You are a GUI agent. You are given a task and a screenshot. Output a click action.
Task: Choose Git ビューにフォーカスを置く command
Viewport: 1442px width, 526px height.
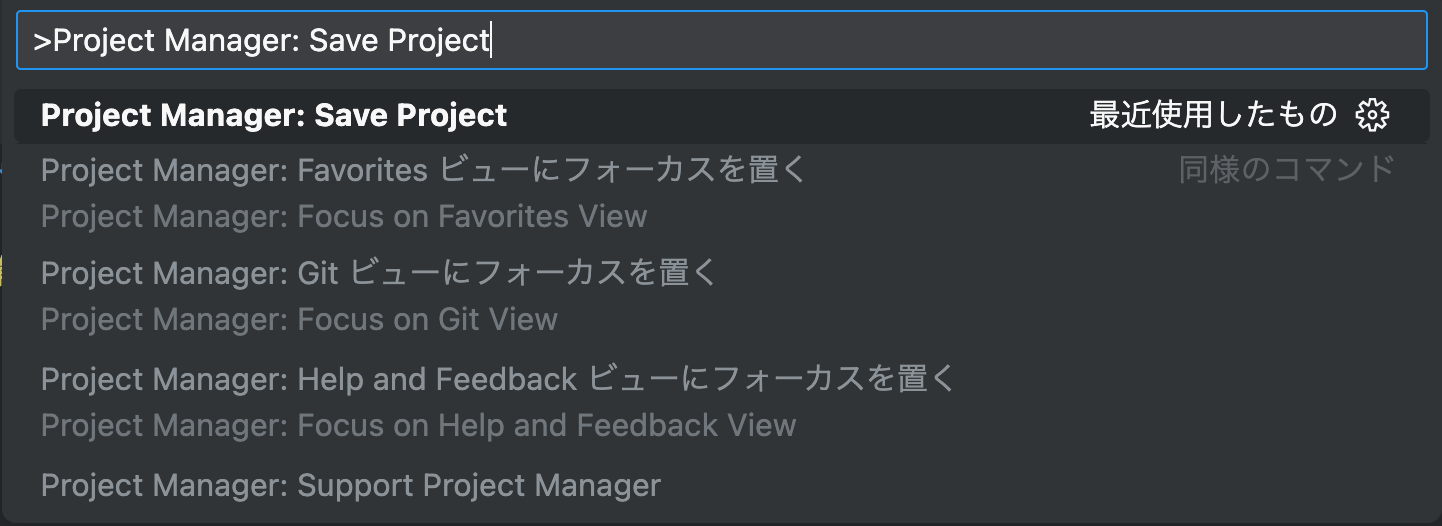click(380, 273)
